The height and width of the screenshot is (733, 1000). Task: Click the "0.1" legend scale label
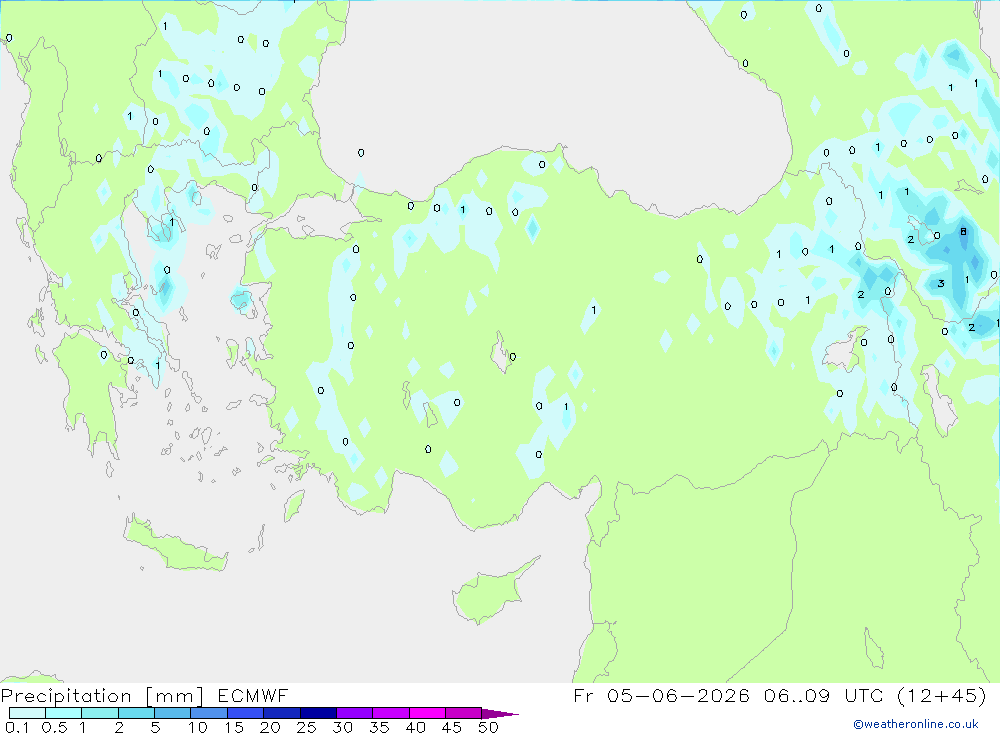tap(17, 727)
